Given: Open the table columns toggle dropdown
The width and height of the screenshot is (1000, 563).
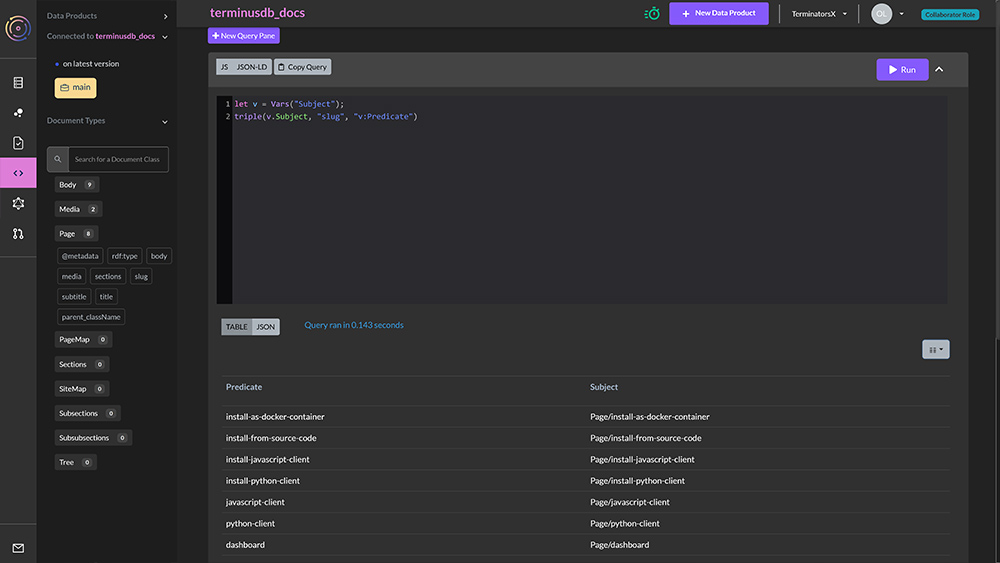Looking at the screenshot, I should click(x=936, y=349).
